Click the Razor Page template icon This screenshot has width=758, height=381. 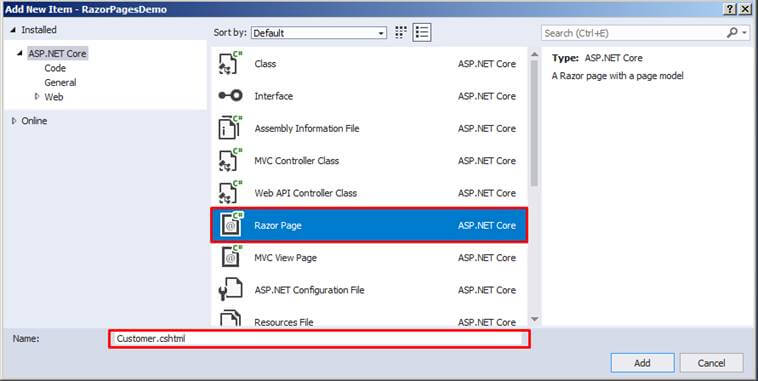(231, 225)
